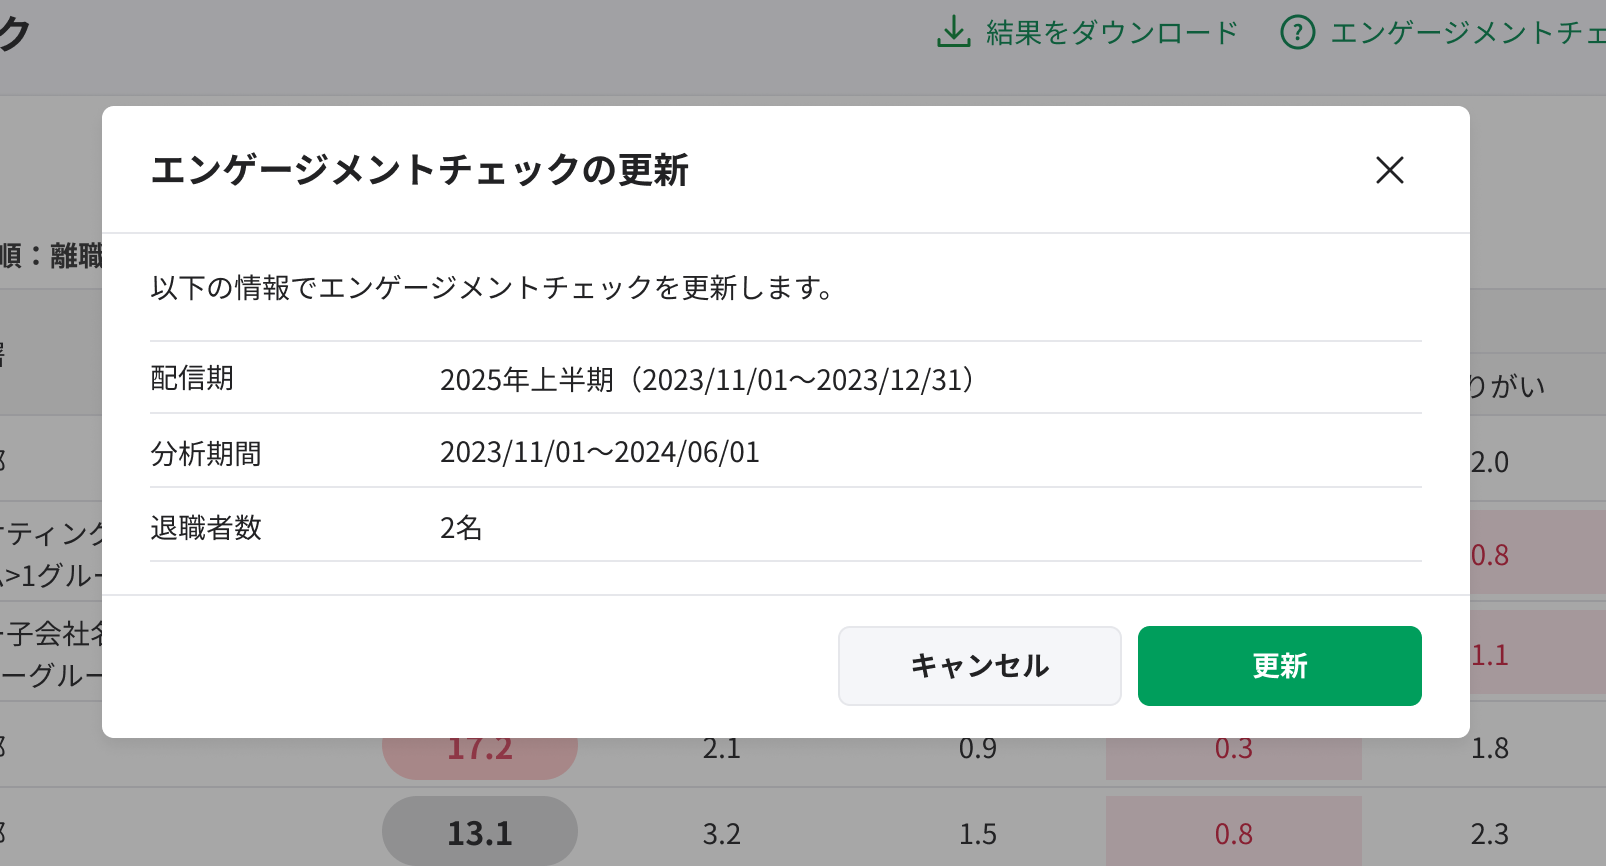Click the 分析期間 row label
This screenshot has height=866, width=1606.
(206, 453)
